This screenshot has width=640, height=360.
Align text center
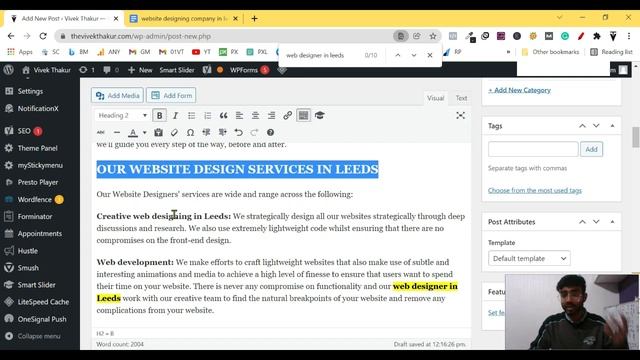(x=255, y=116)
